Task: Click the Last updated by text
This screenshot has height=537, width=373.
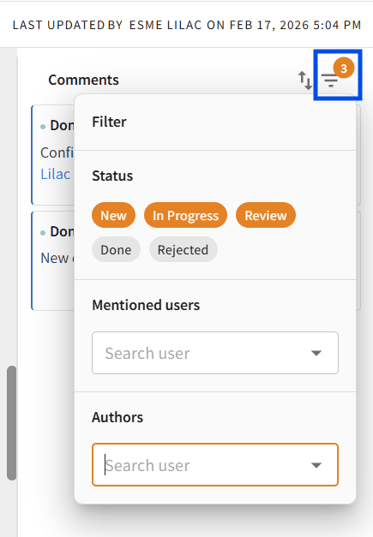Action: pyautogui.click(x=187, y=25)
